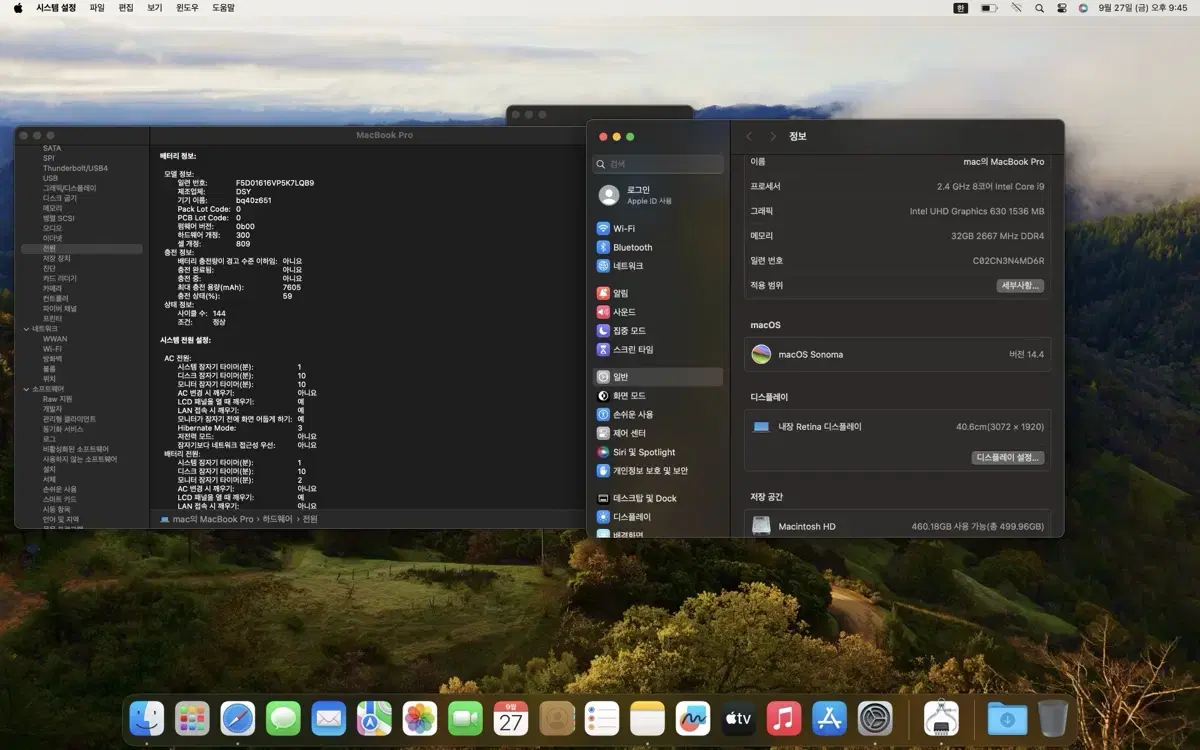Select 네트워크 in System Settings sidebar

[659, 266]
